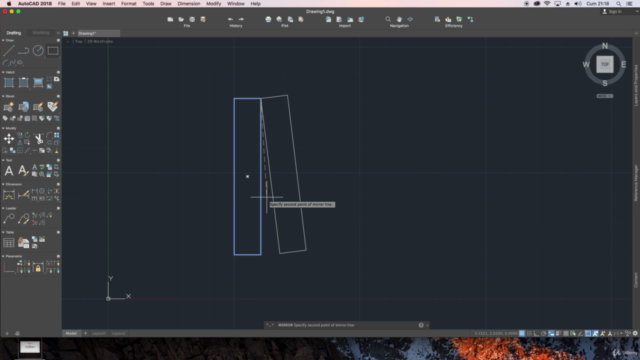Open the File menu

tap(61, 4)
